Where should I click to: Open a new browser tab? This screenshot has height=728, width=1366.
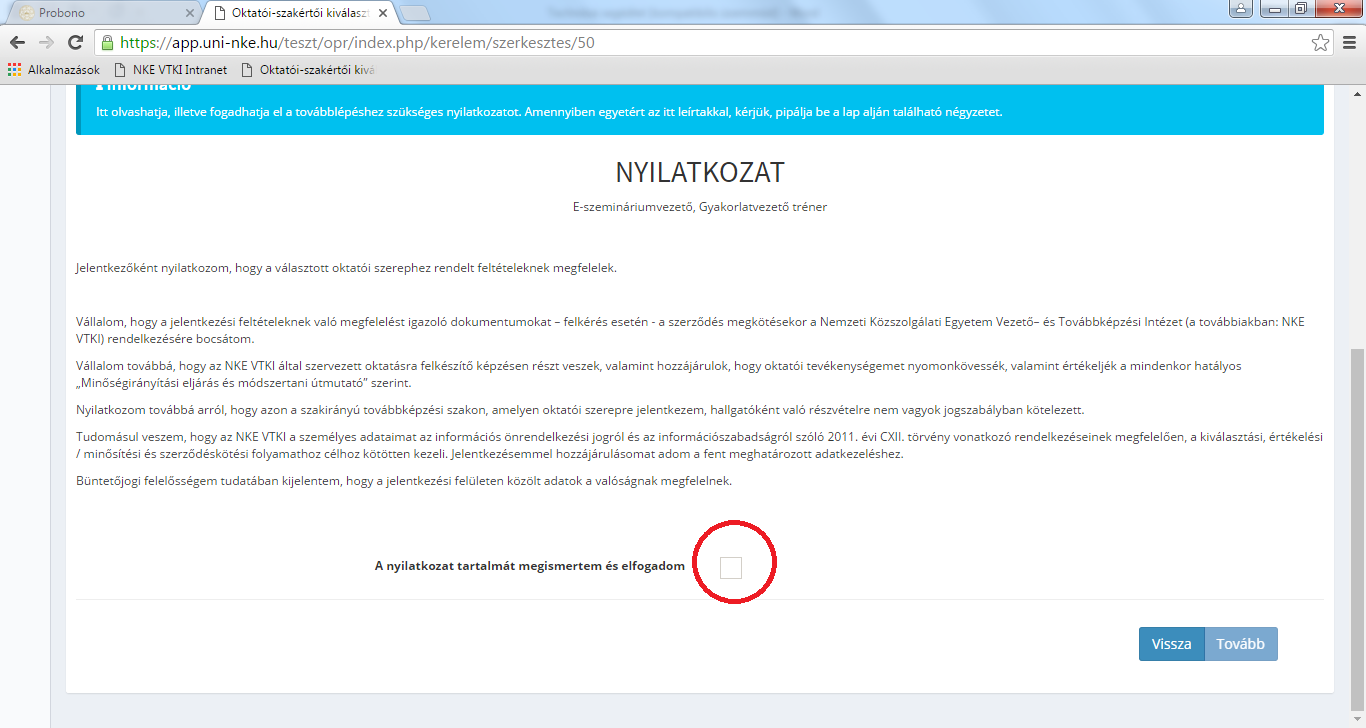click(x=415, y=13)
